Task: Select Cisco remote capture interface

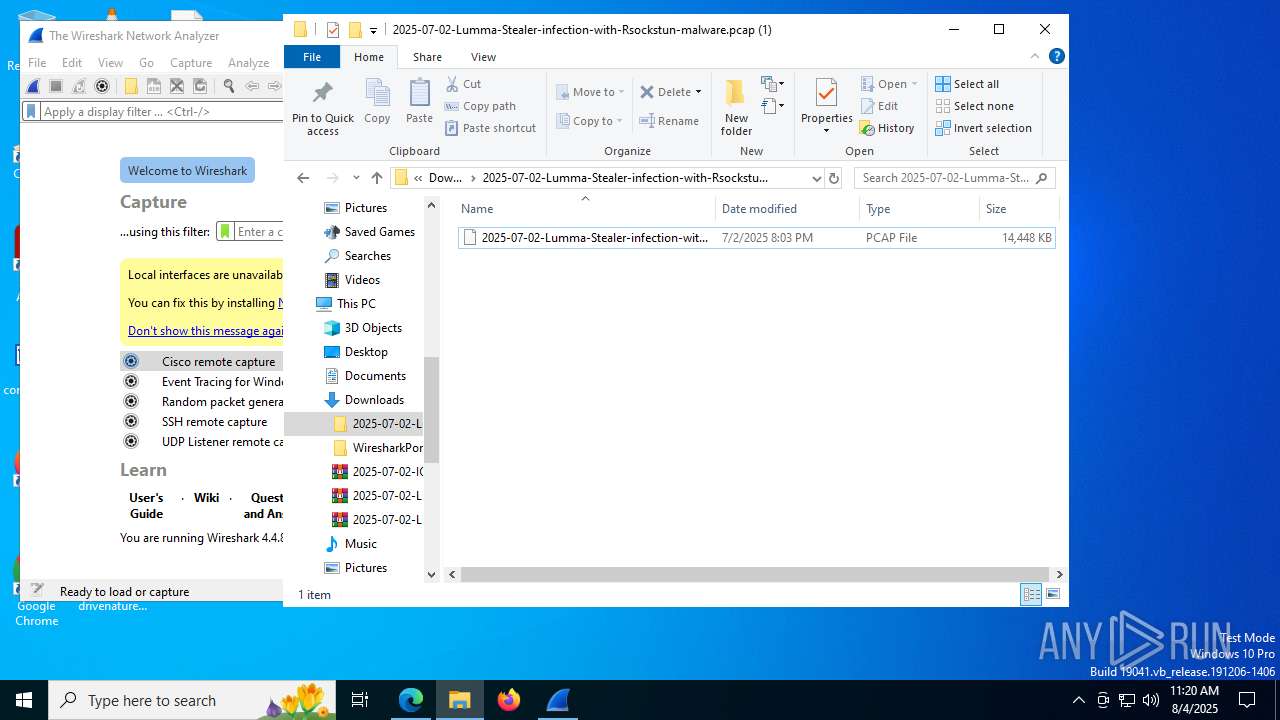Action: point(202,361)
